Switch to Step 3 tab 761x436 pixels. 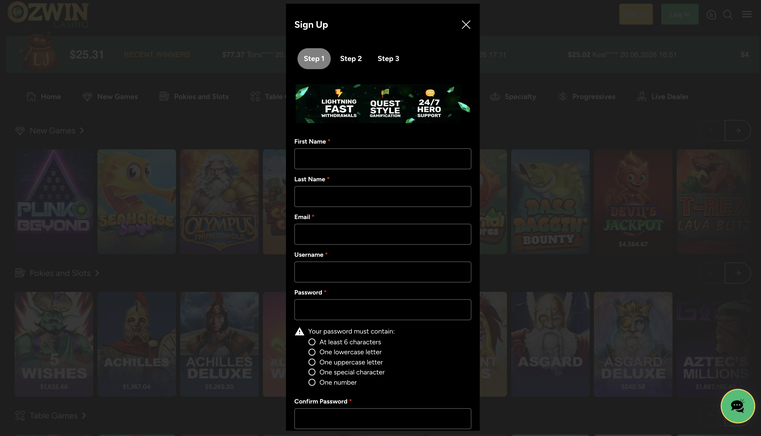(x=388, y=59)
